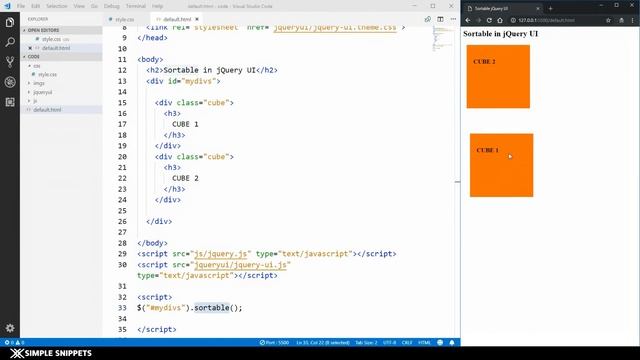Open the Manage gear in the activity bar
640x360 pixels.
[10, 328]
